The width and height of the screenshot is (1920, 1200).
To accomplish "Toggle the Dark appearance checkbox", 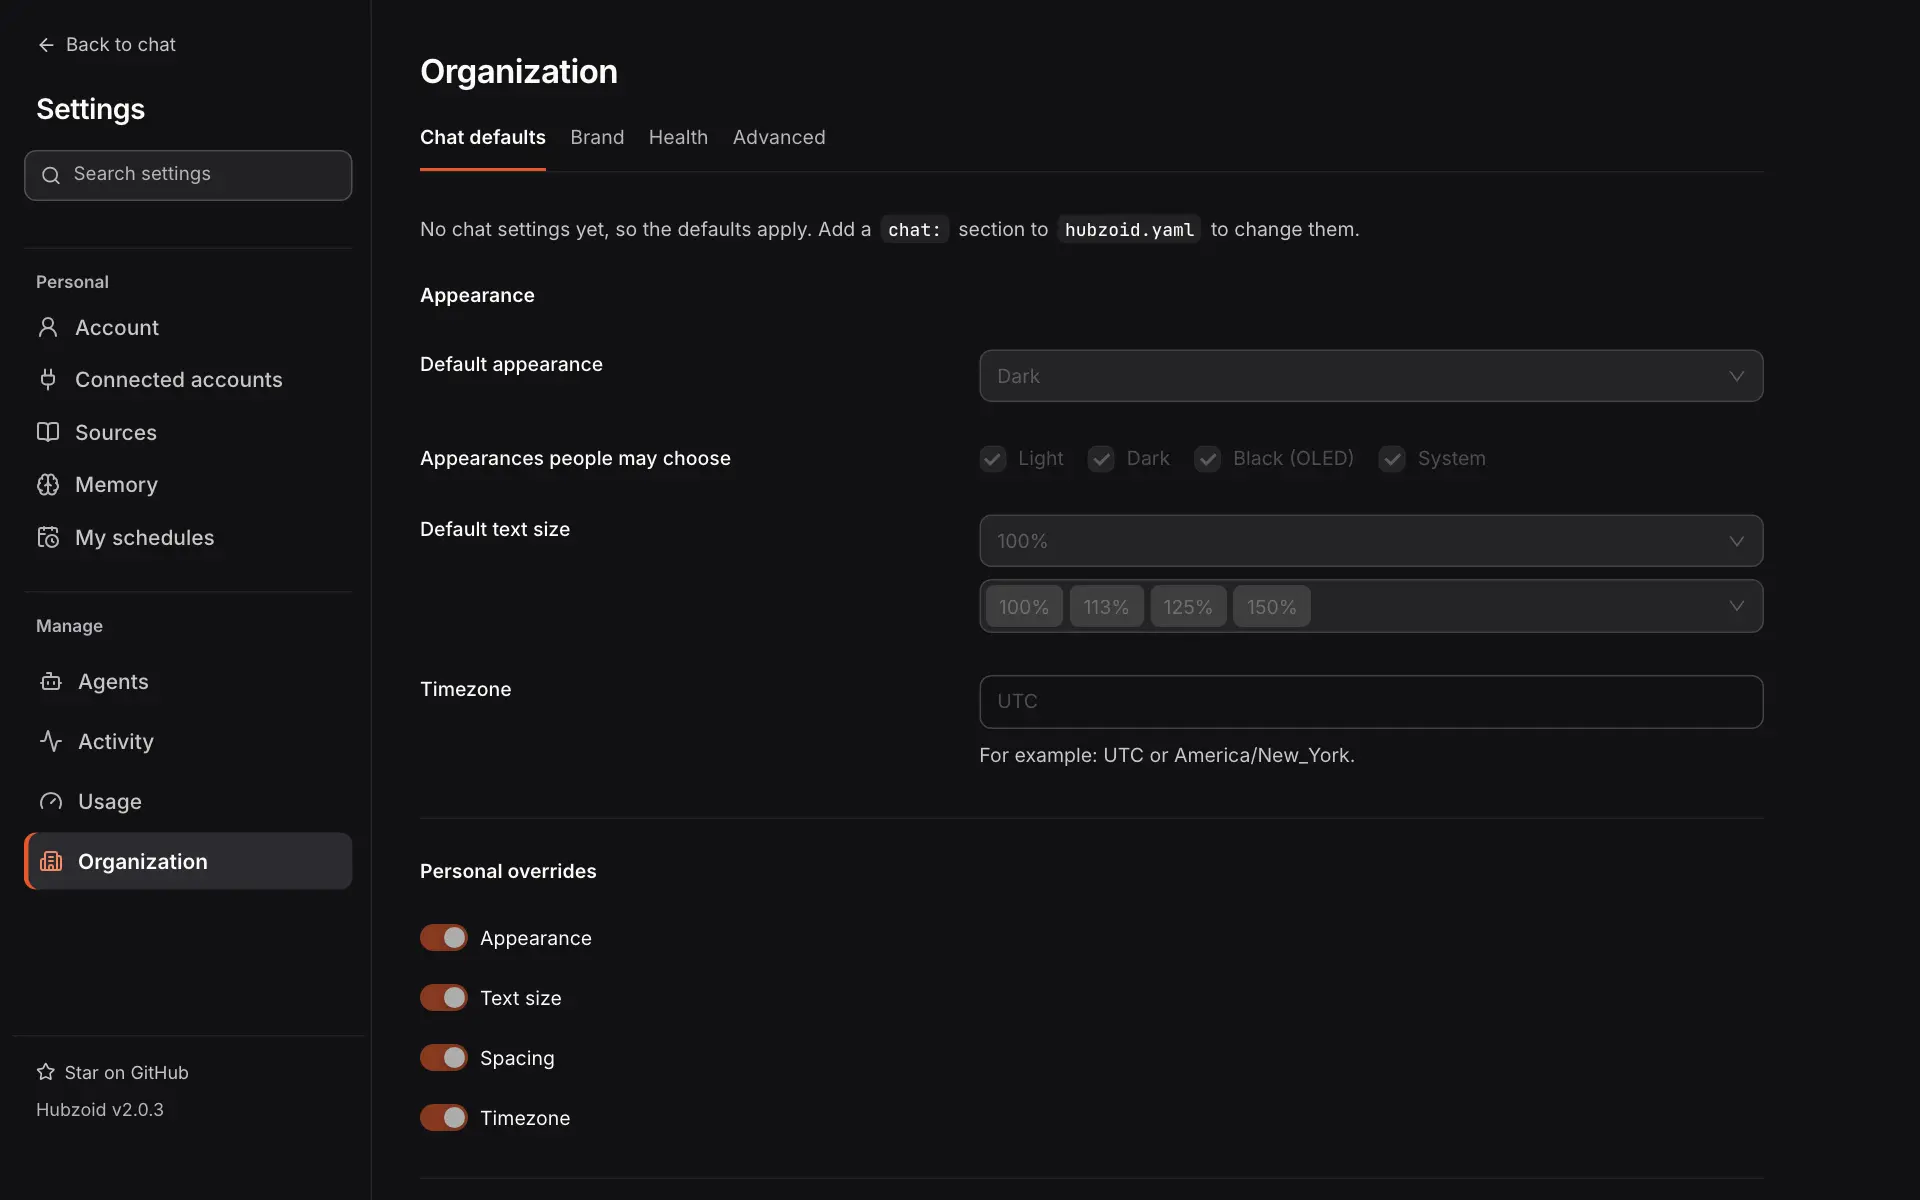I will point(1101,459).
